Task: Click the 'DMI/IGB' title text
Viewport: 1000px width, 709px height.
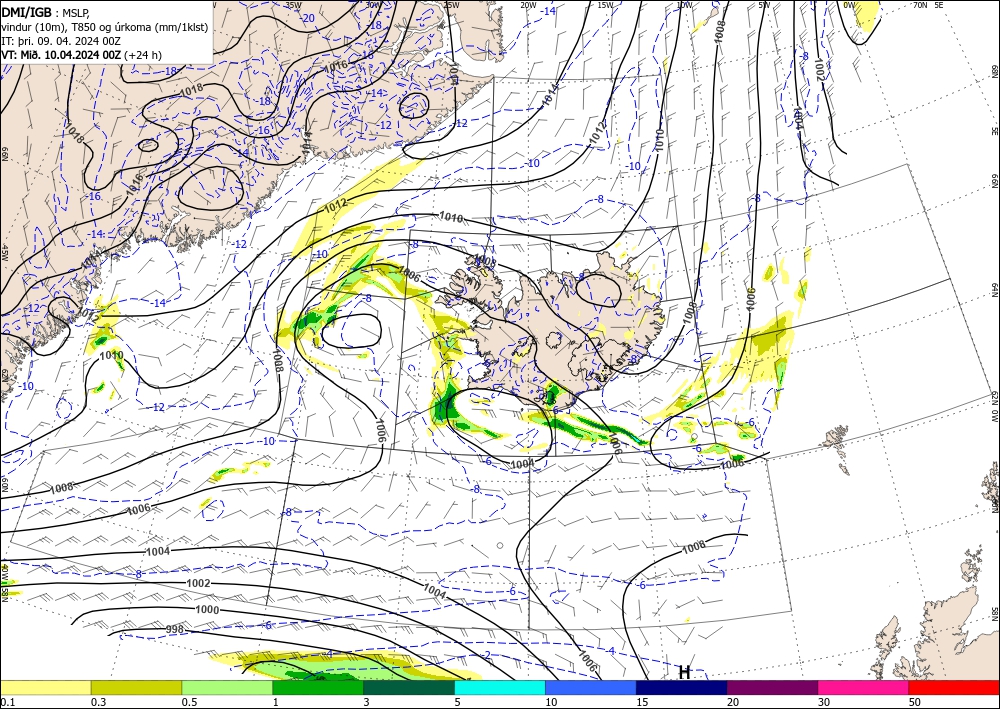Action: (x=27, y=11)
